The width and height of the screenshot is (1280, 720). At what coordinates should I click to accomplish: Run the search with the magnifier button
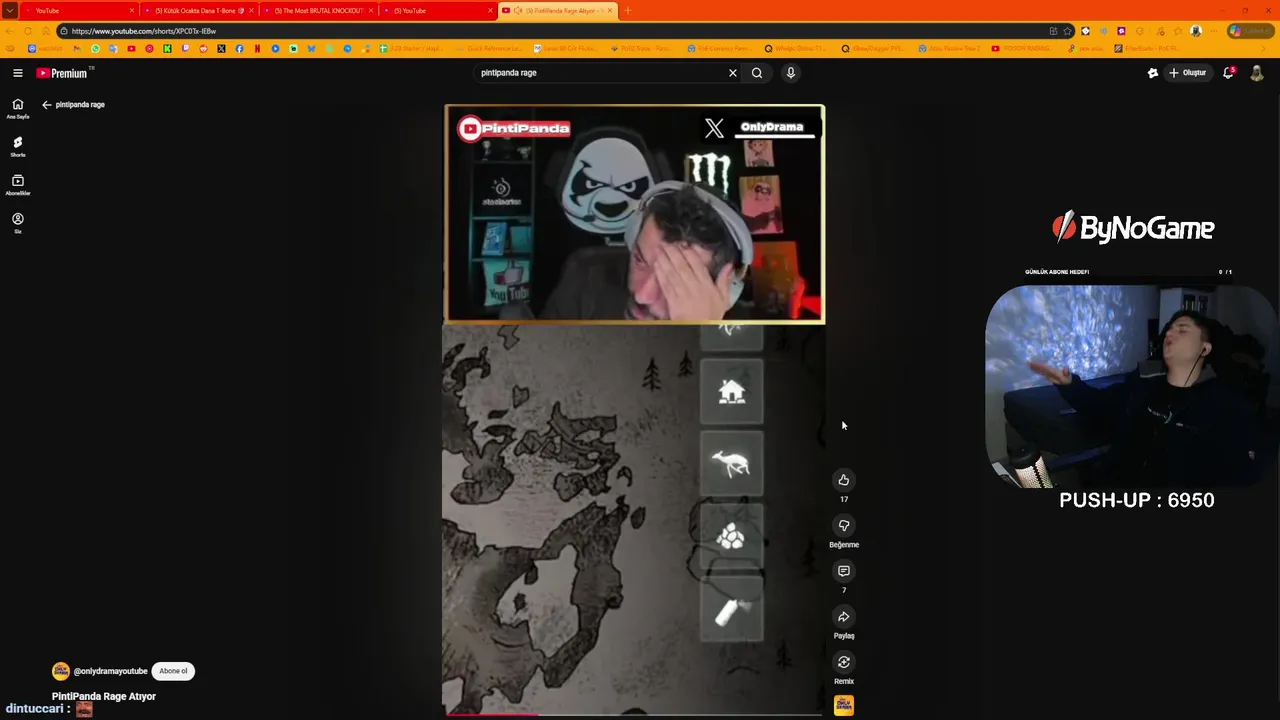[757, 73]
